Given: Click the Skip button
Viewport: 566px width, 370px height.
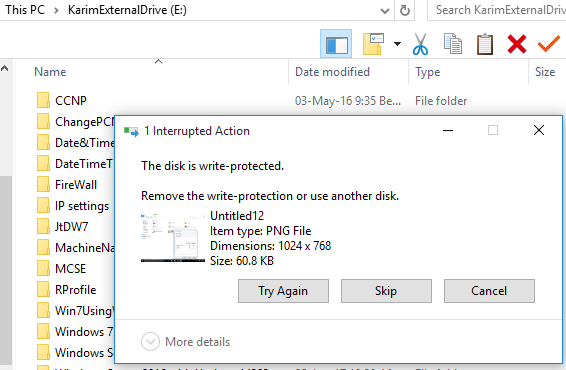Looking at the screenshot, I should point(386,291).
